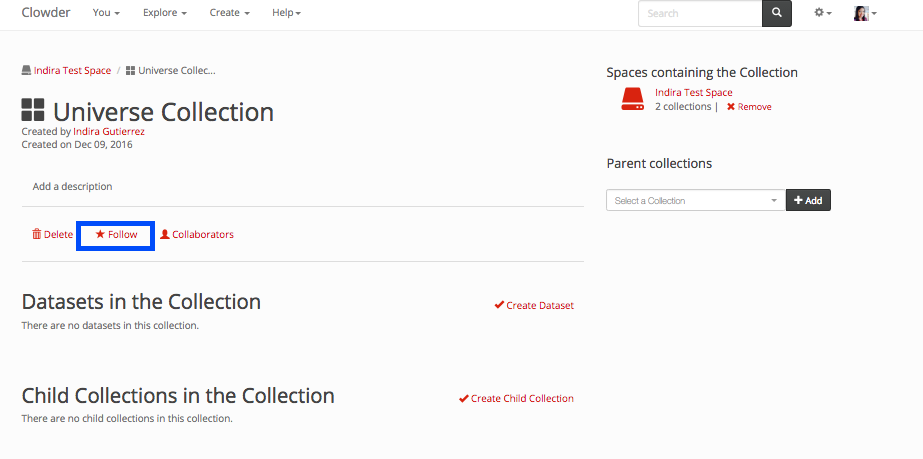This screenshot has width=923, height=459.
Task: Click the checkmark icon beside Create Dataset
Action: (x=499, y=305)
